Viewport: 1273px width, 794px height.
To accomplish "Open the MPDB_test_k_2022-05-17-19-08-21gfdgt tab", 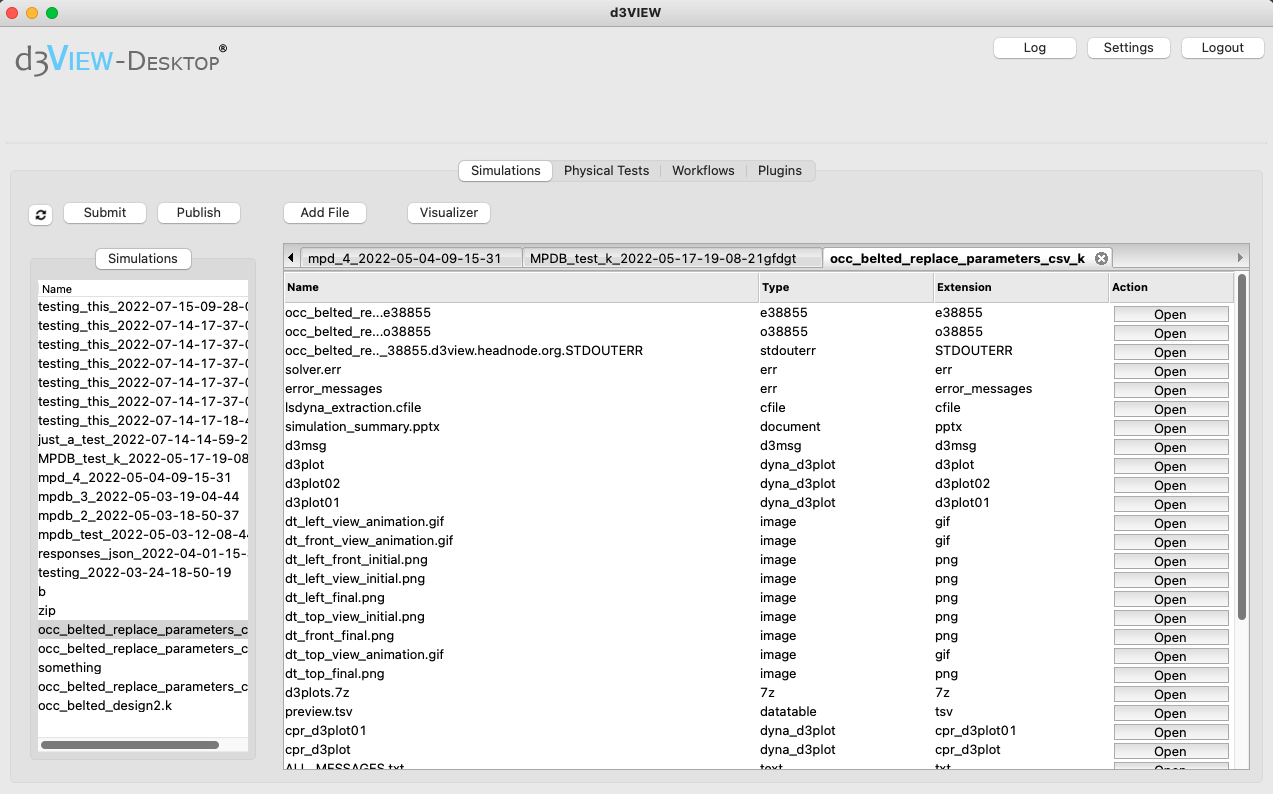I will click(x=672, y=258).
